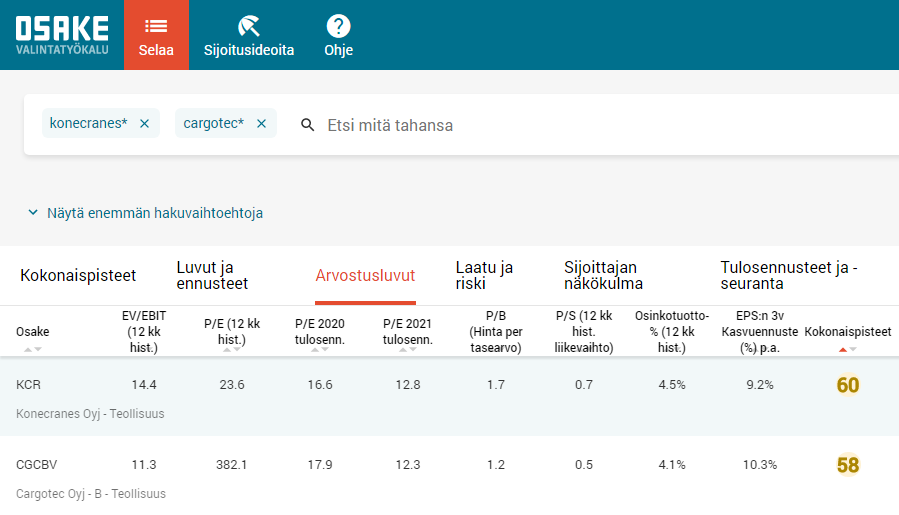The image size is (899, 515).
Task: Click KCR P/E value 23.6
Action: [x=232, y=385]
